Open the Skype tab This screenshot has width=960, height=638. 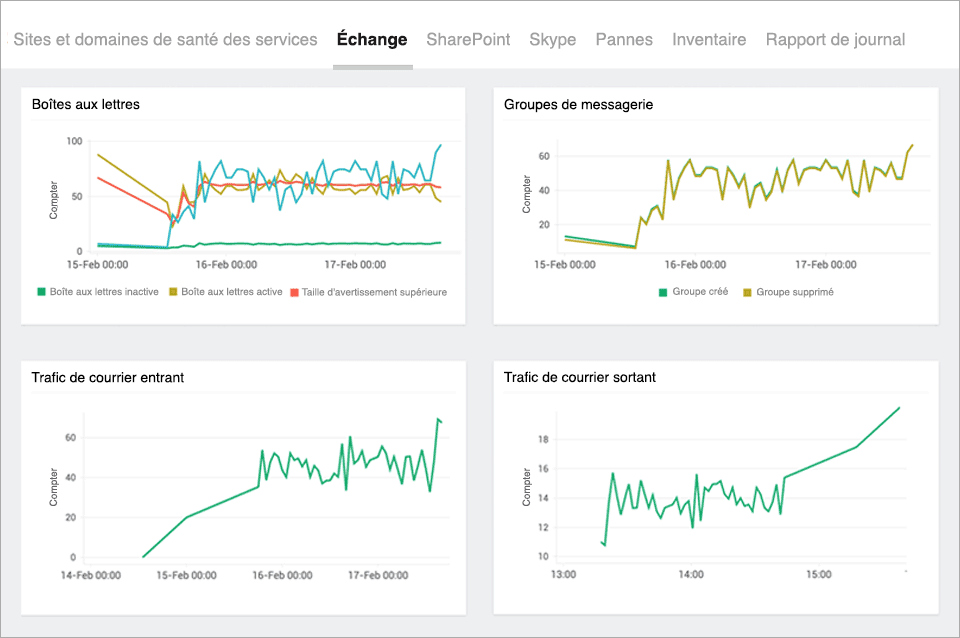point(553,40)
